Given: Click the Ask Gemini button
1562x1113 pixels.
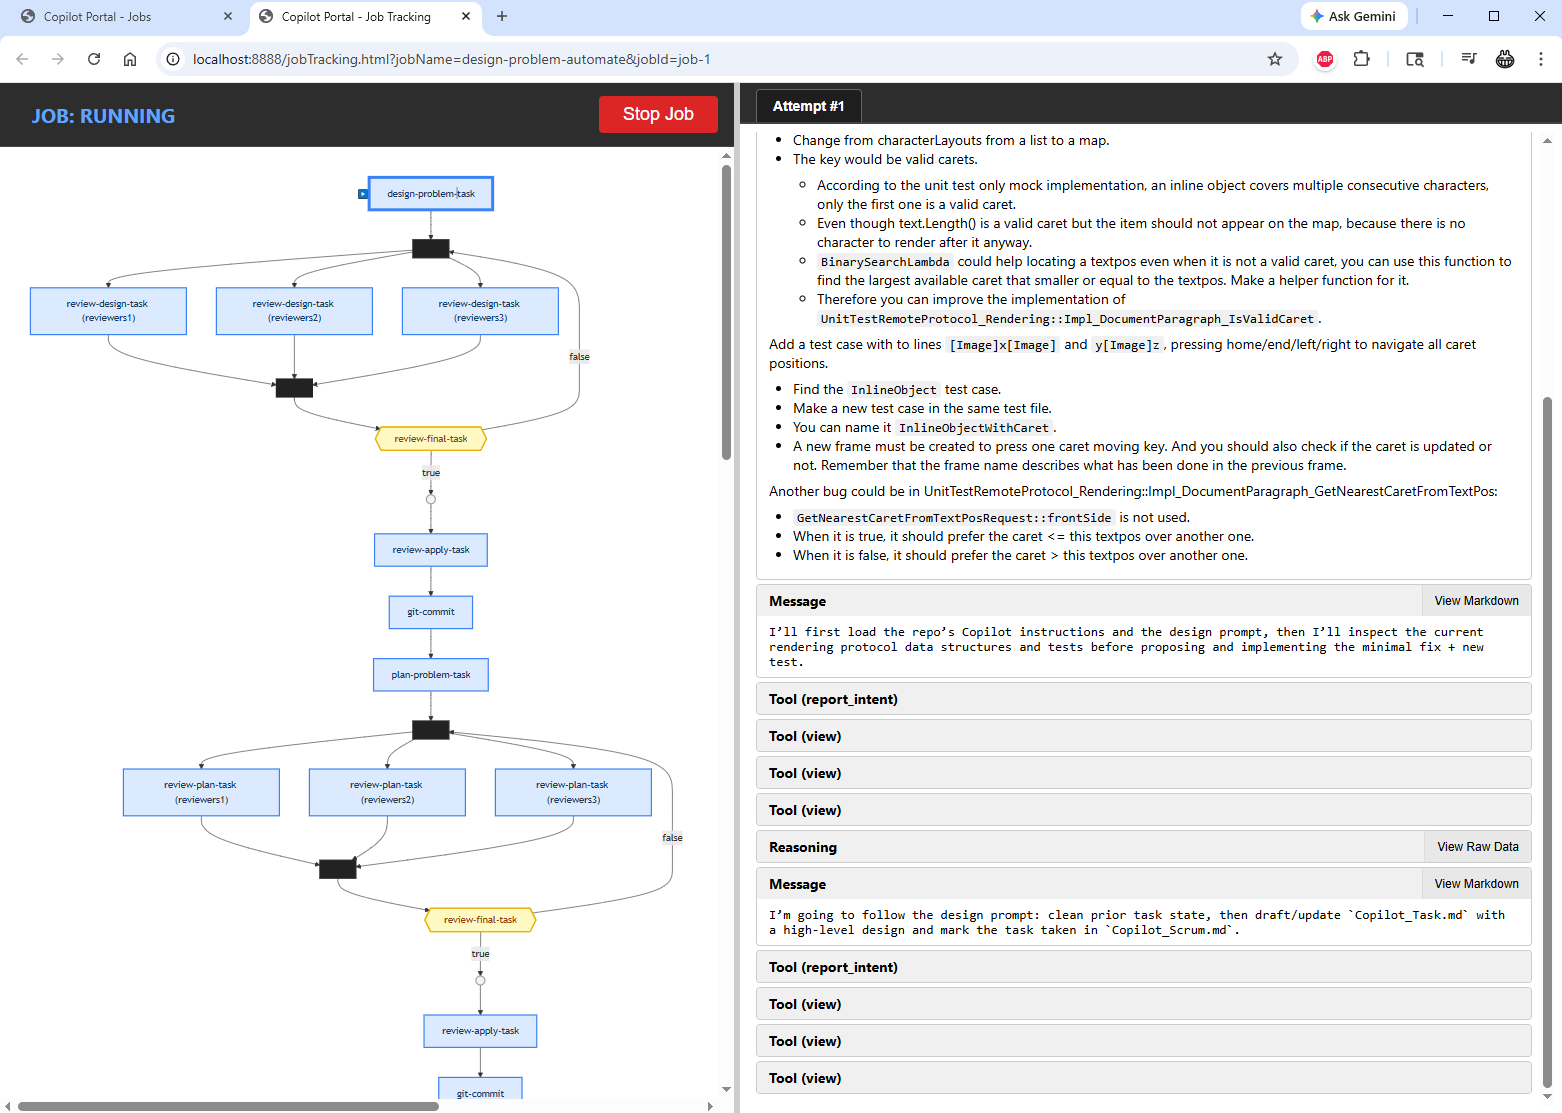Looking at the screenshot, I should (x=1353, y=16).
